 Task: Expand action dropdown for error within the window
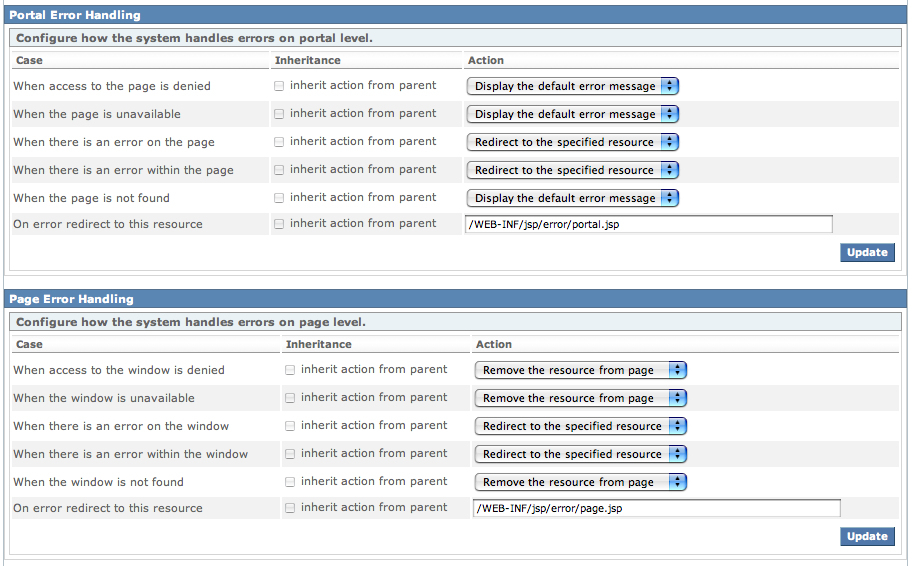[580, 454]
